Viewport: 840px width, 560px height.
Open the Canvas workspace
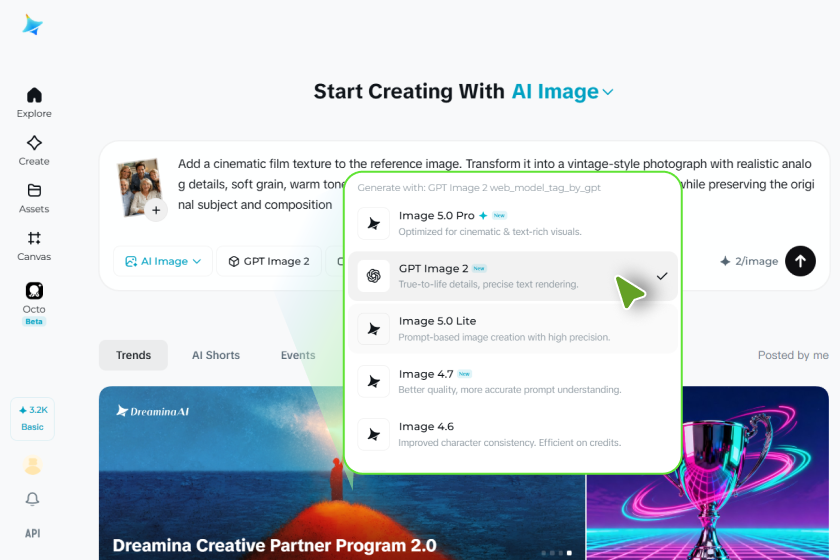point(34,246)
